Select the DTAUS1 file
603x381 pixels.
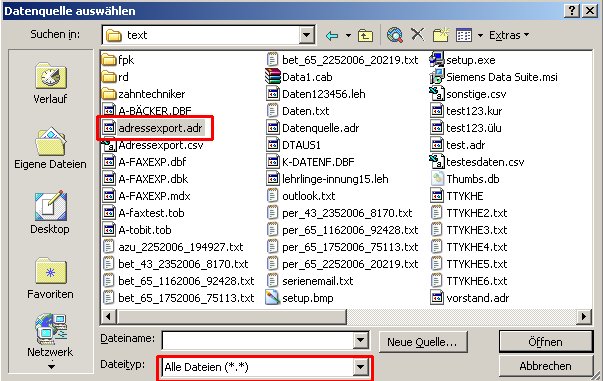pos(293,145)
